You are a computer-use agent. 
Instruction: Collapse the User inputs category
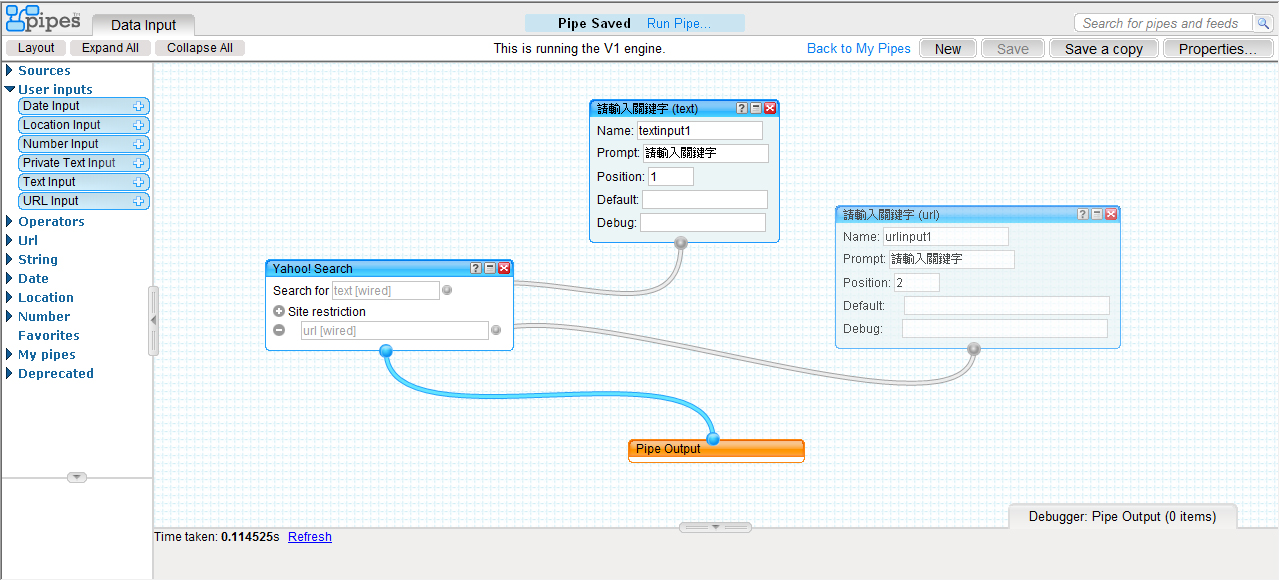pyautogui.click(x=9, y=89)
